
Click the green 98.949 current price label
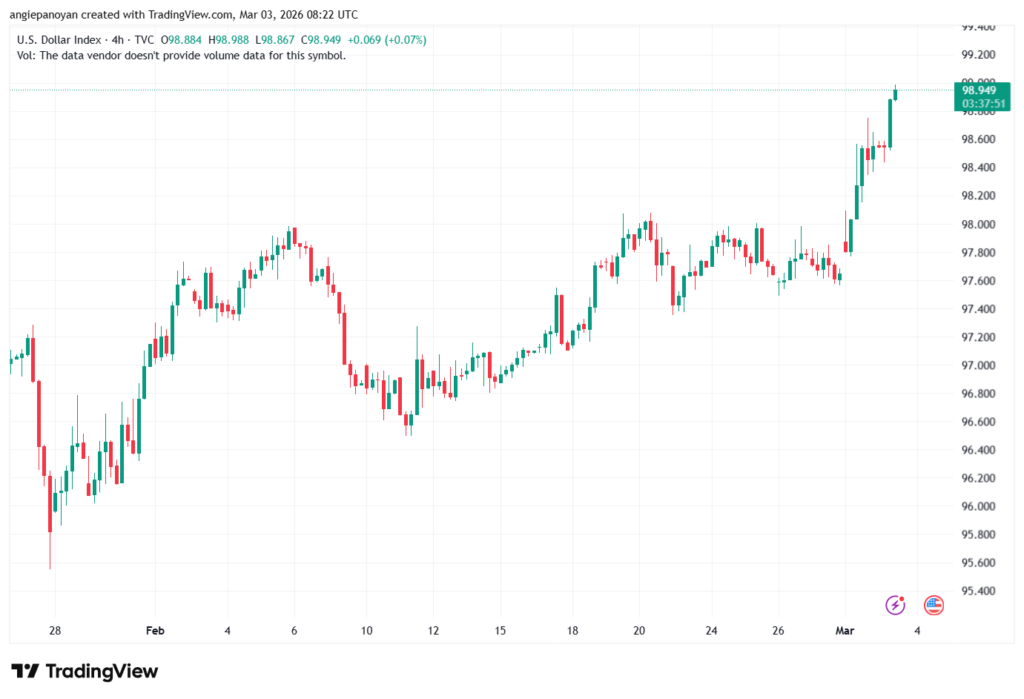[x=978, y=90]
